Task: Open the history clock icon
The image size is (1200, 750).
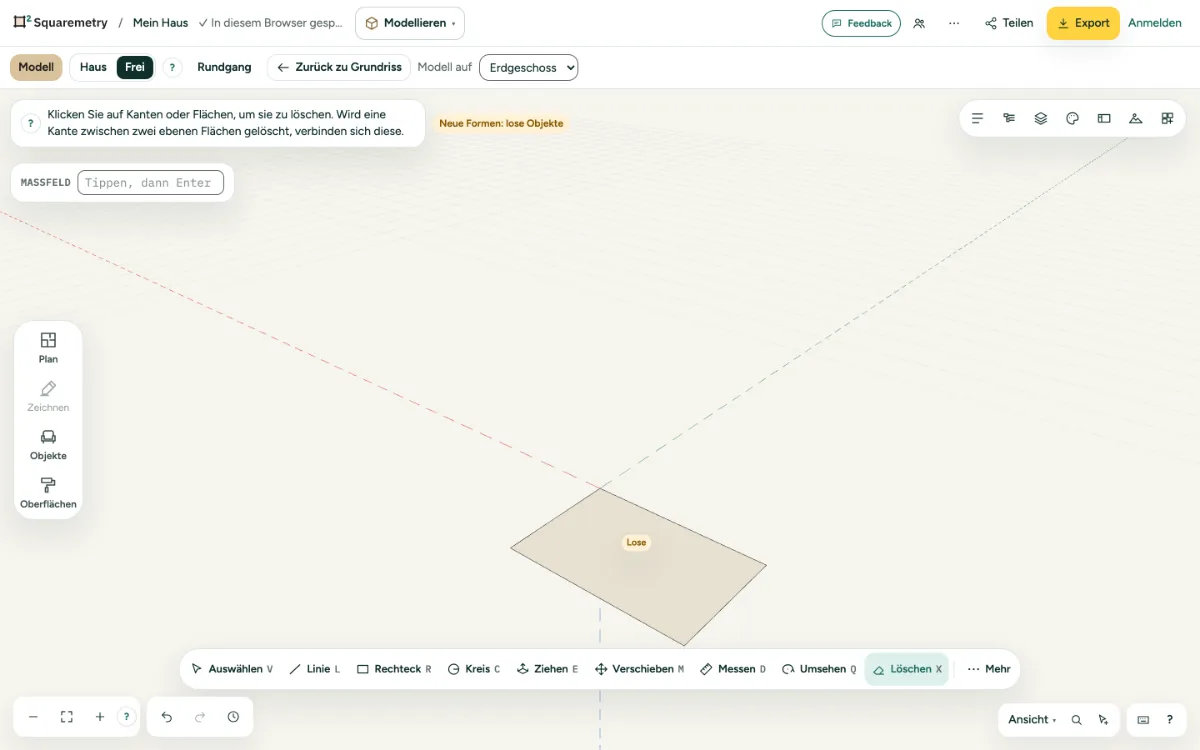Action: click(233, 717)
